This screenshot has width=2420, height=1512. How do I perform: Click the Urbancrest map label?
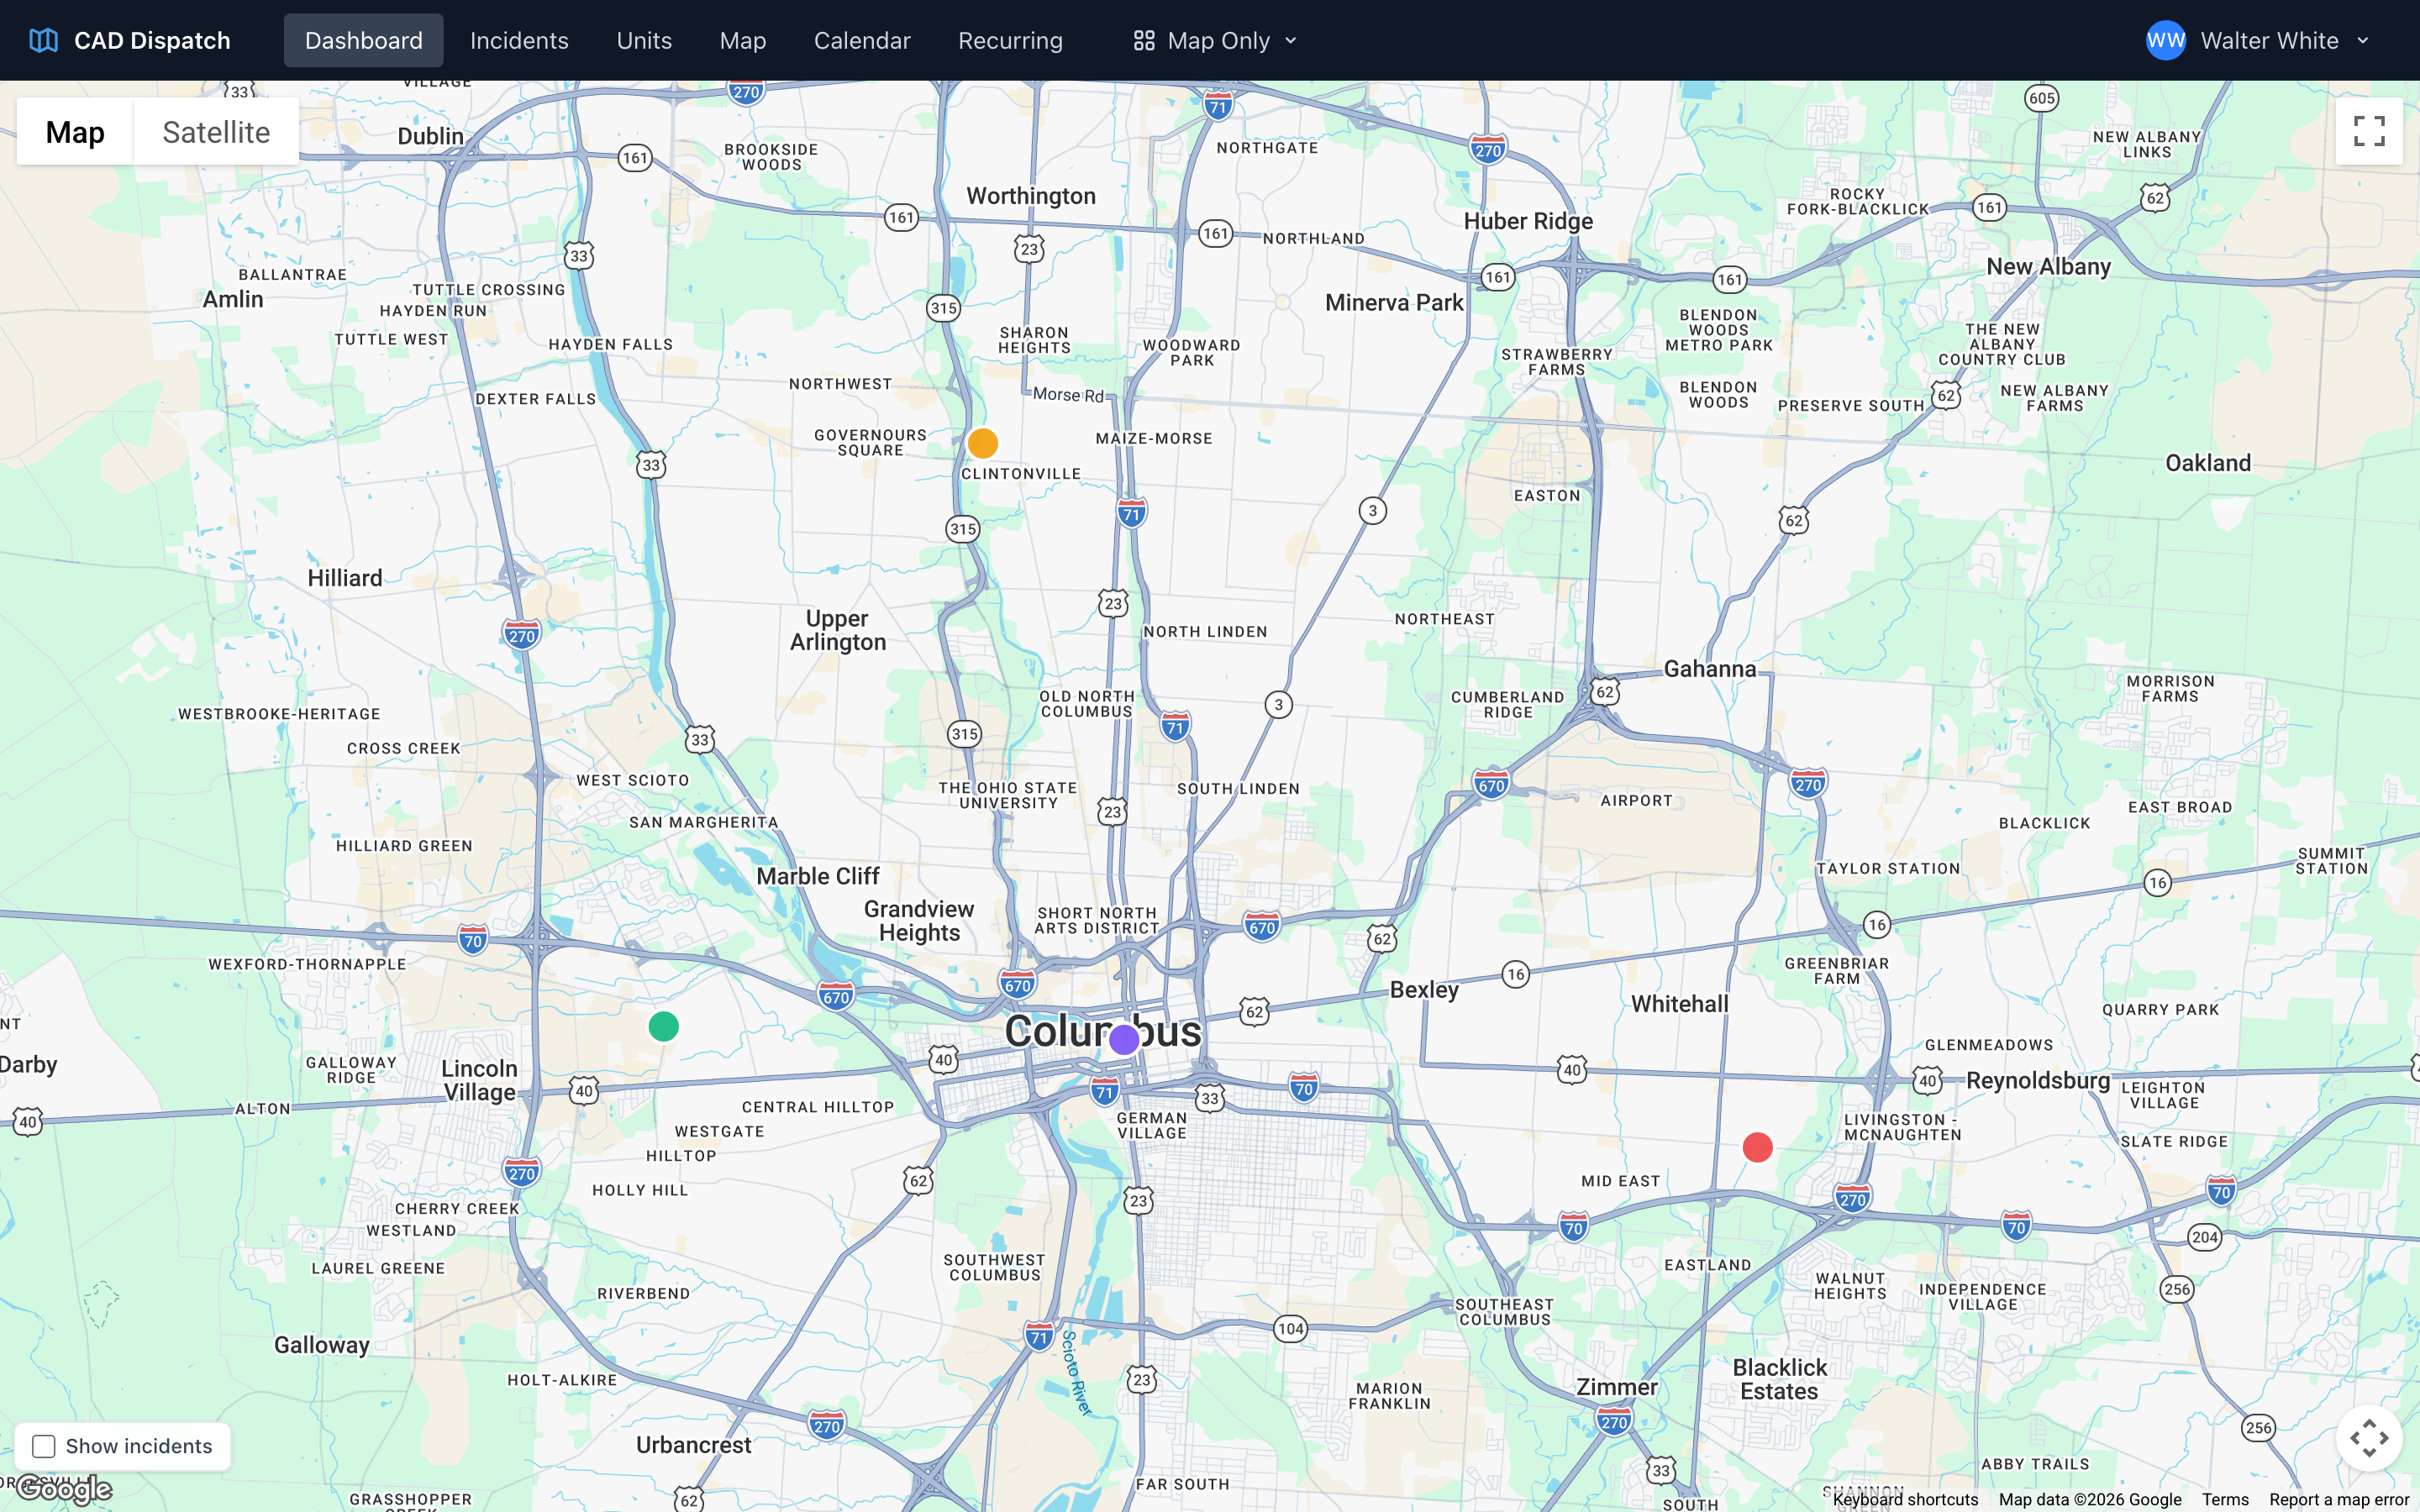(x=693, y=1445)
